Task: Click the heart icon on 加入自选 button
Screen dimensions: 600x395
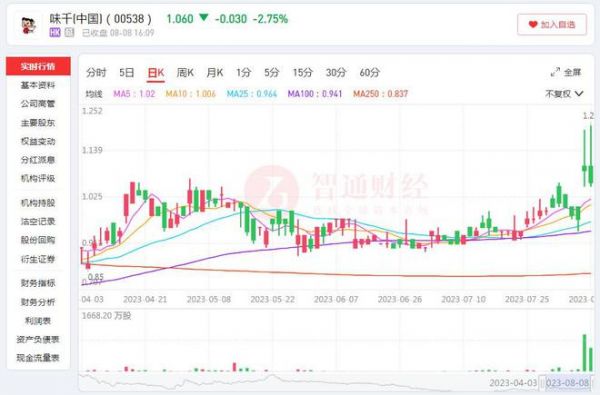Action: [533, 24]
